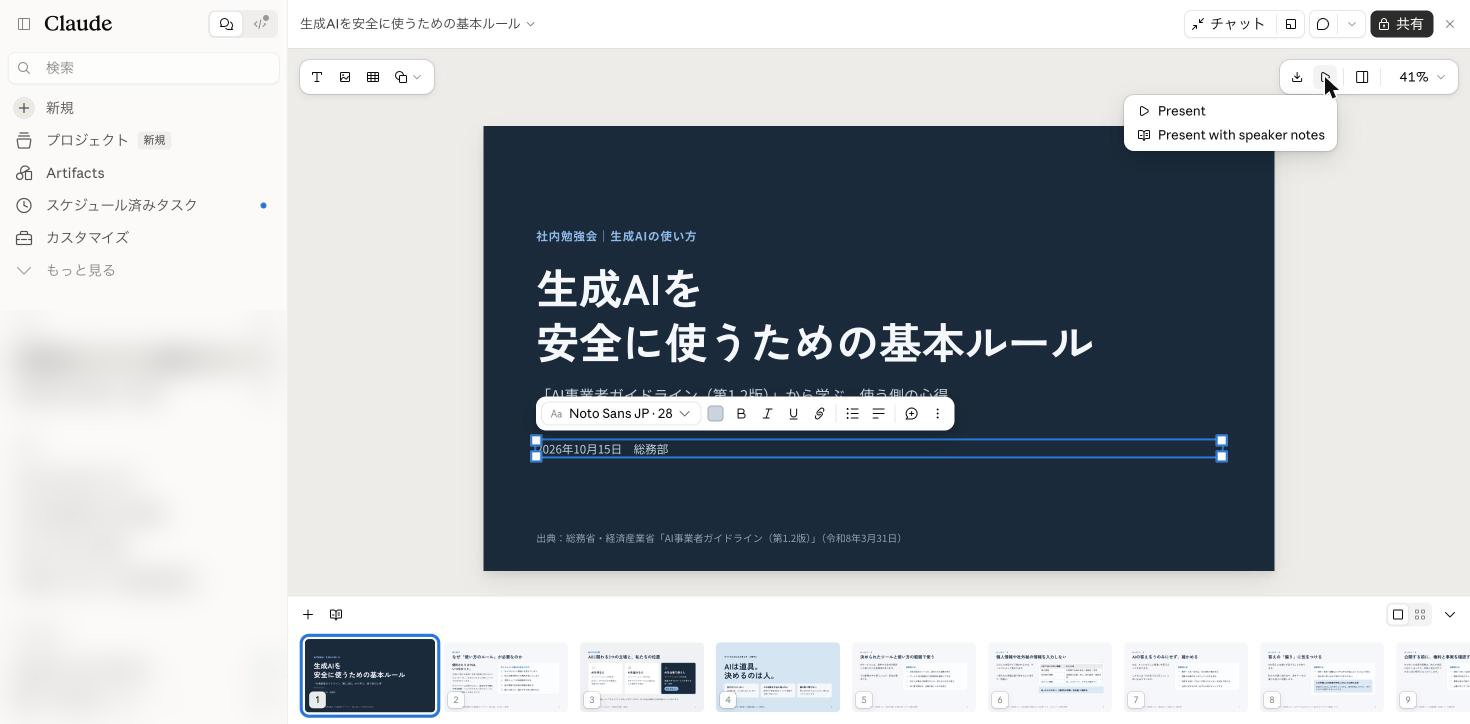Image resolution: width=1470 pixels, height=724 pixels.
Task: Collapse the Claude sidebar panel
Action: 24,24
